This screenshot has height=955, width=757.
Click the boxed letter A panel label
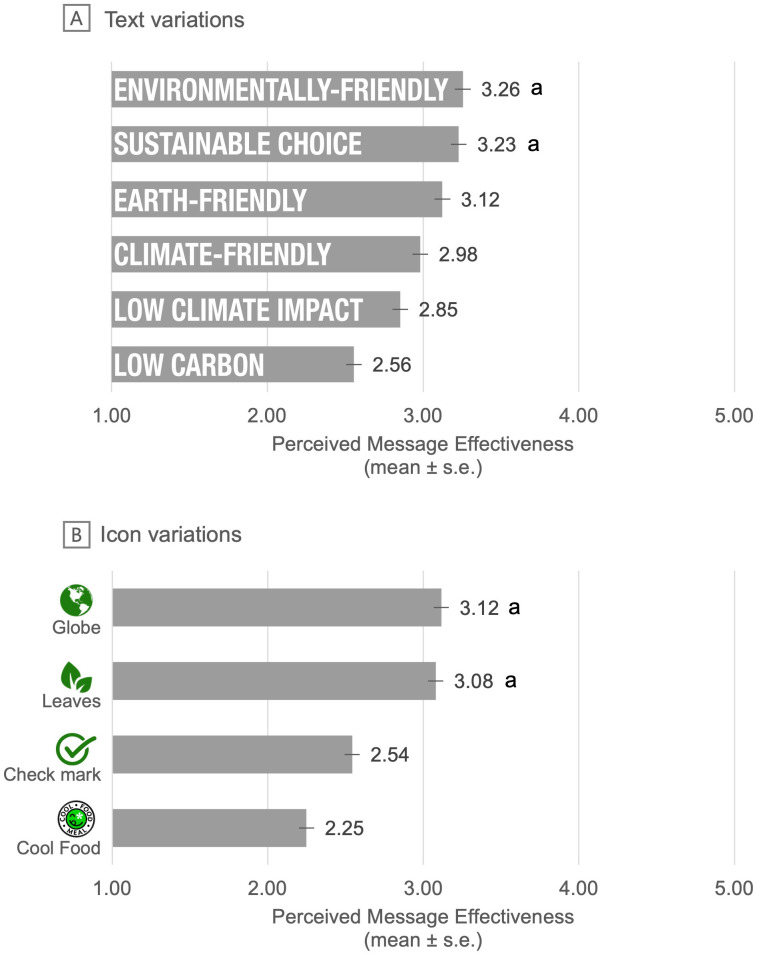click(x=77, y=18)
